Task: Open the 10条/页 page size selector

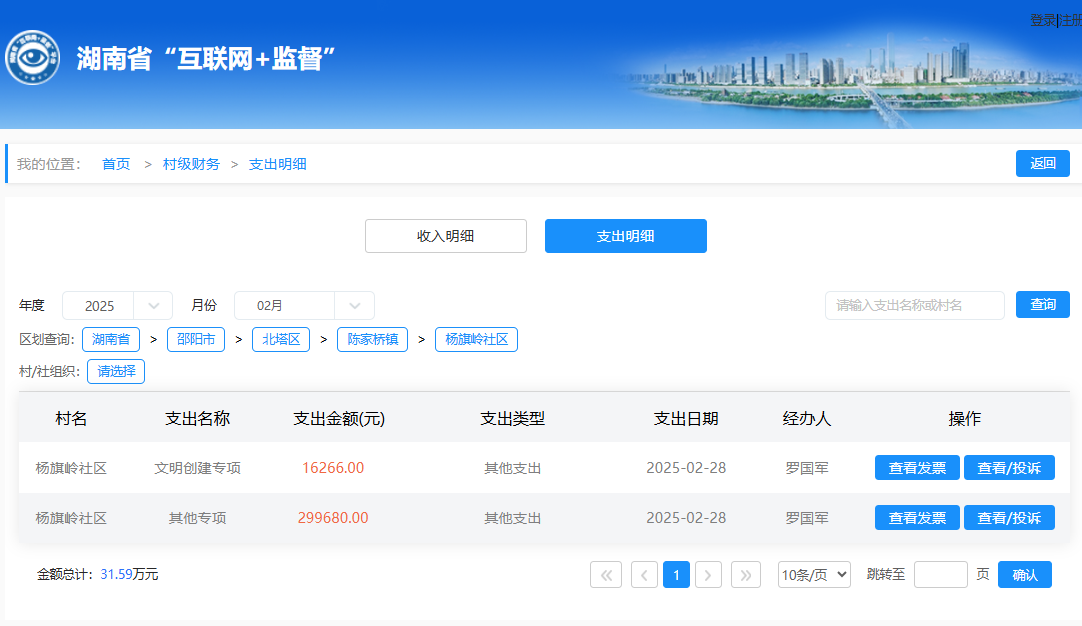Action: (x=814, y=574)
